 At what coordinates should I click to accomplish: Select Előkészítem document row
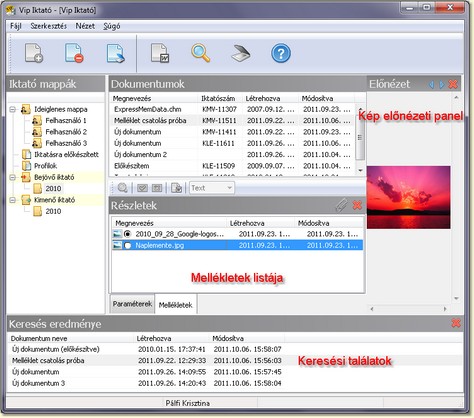[x=232, y=166]
